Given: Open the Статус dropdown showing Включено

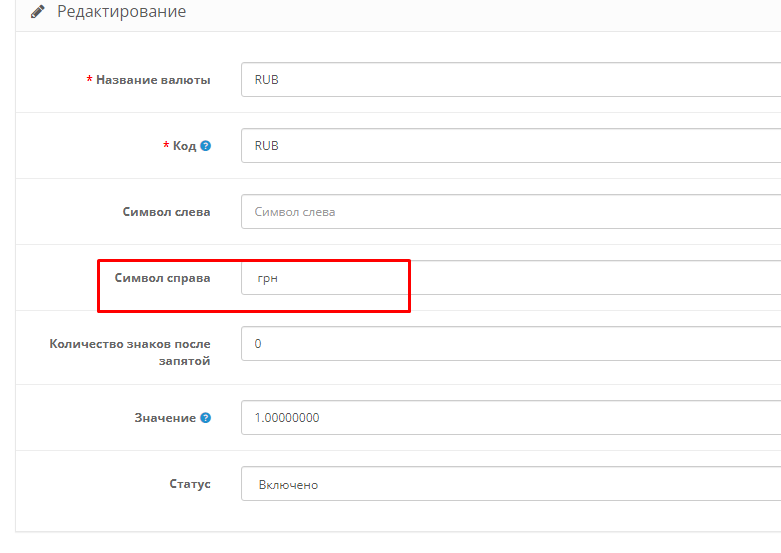Looking at the screenshot, I should [x=510, y=484].
